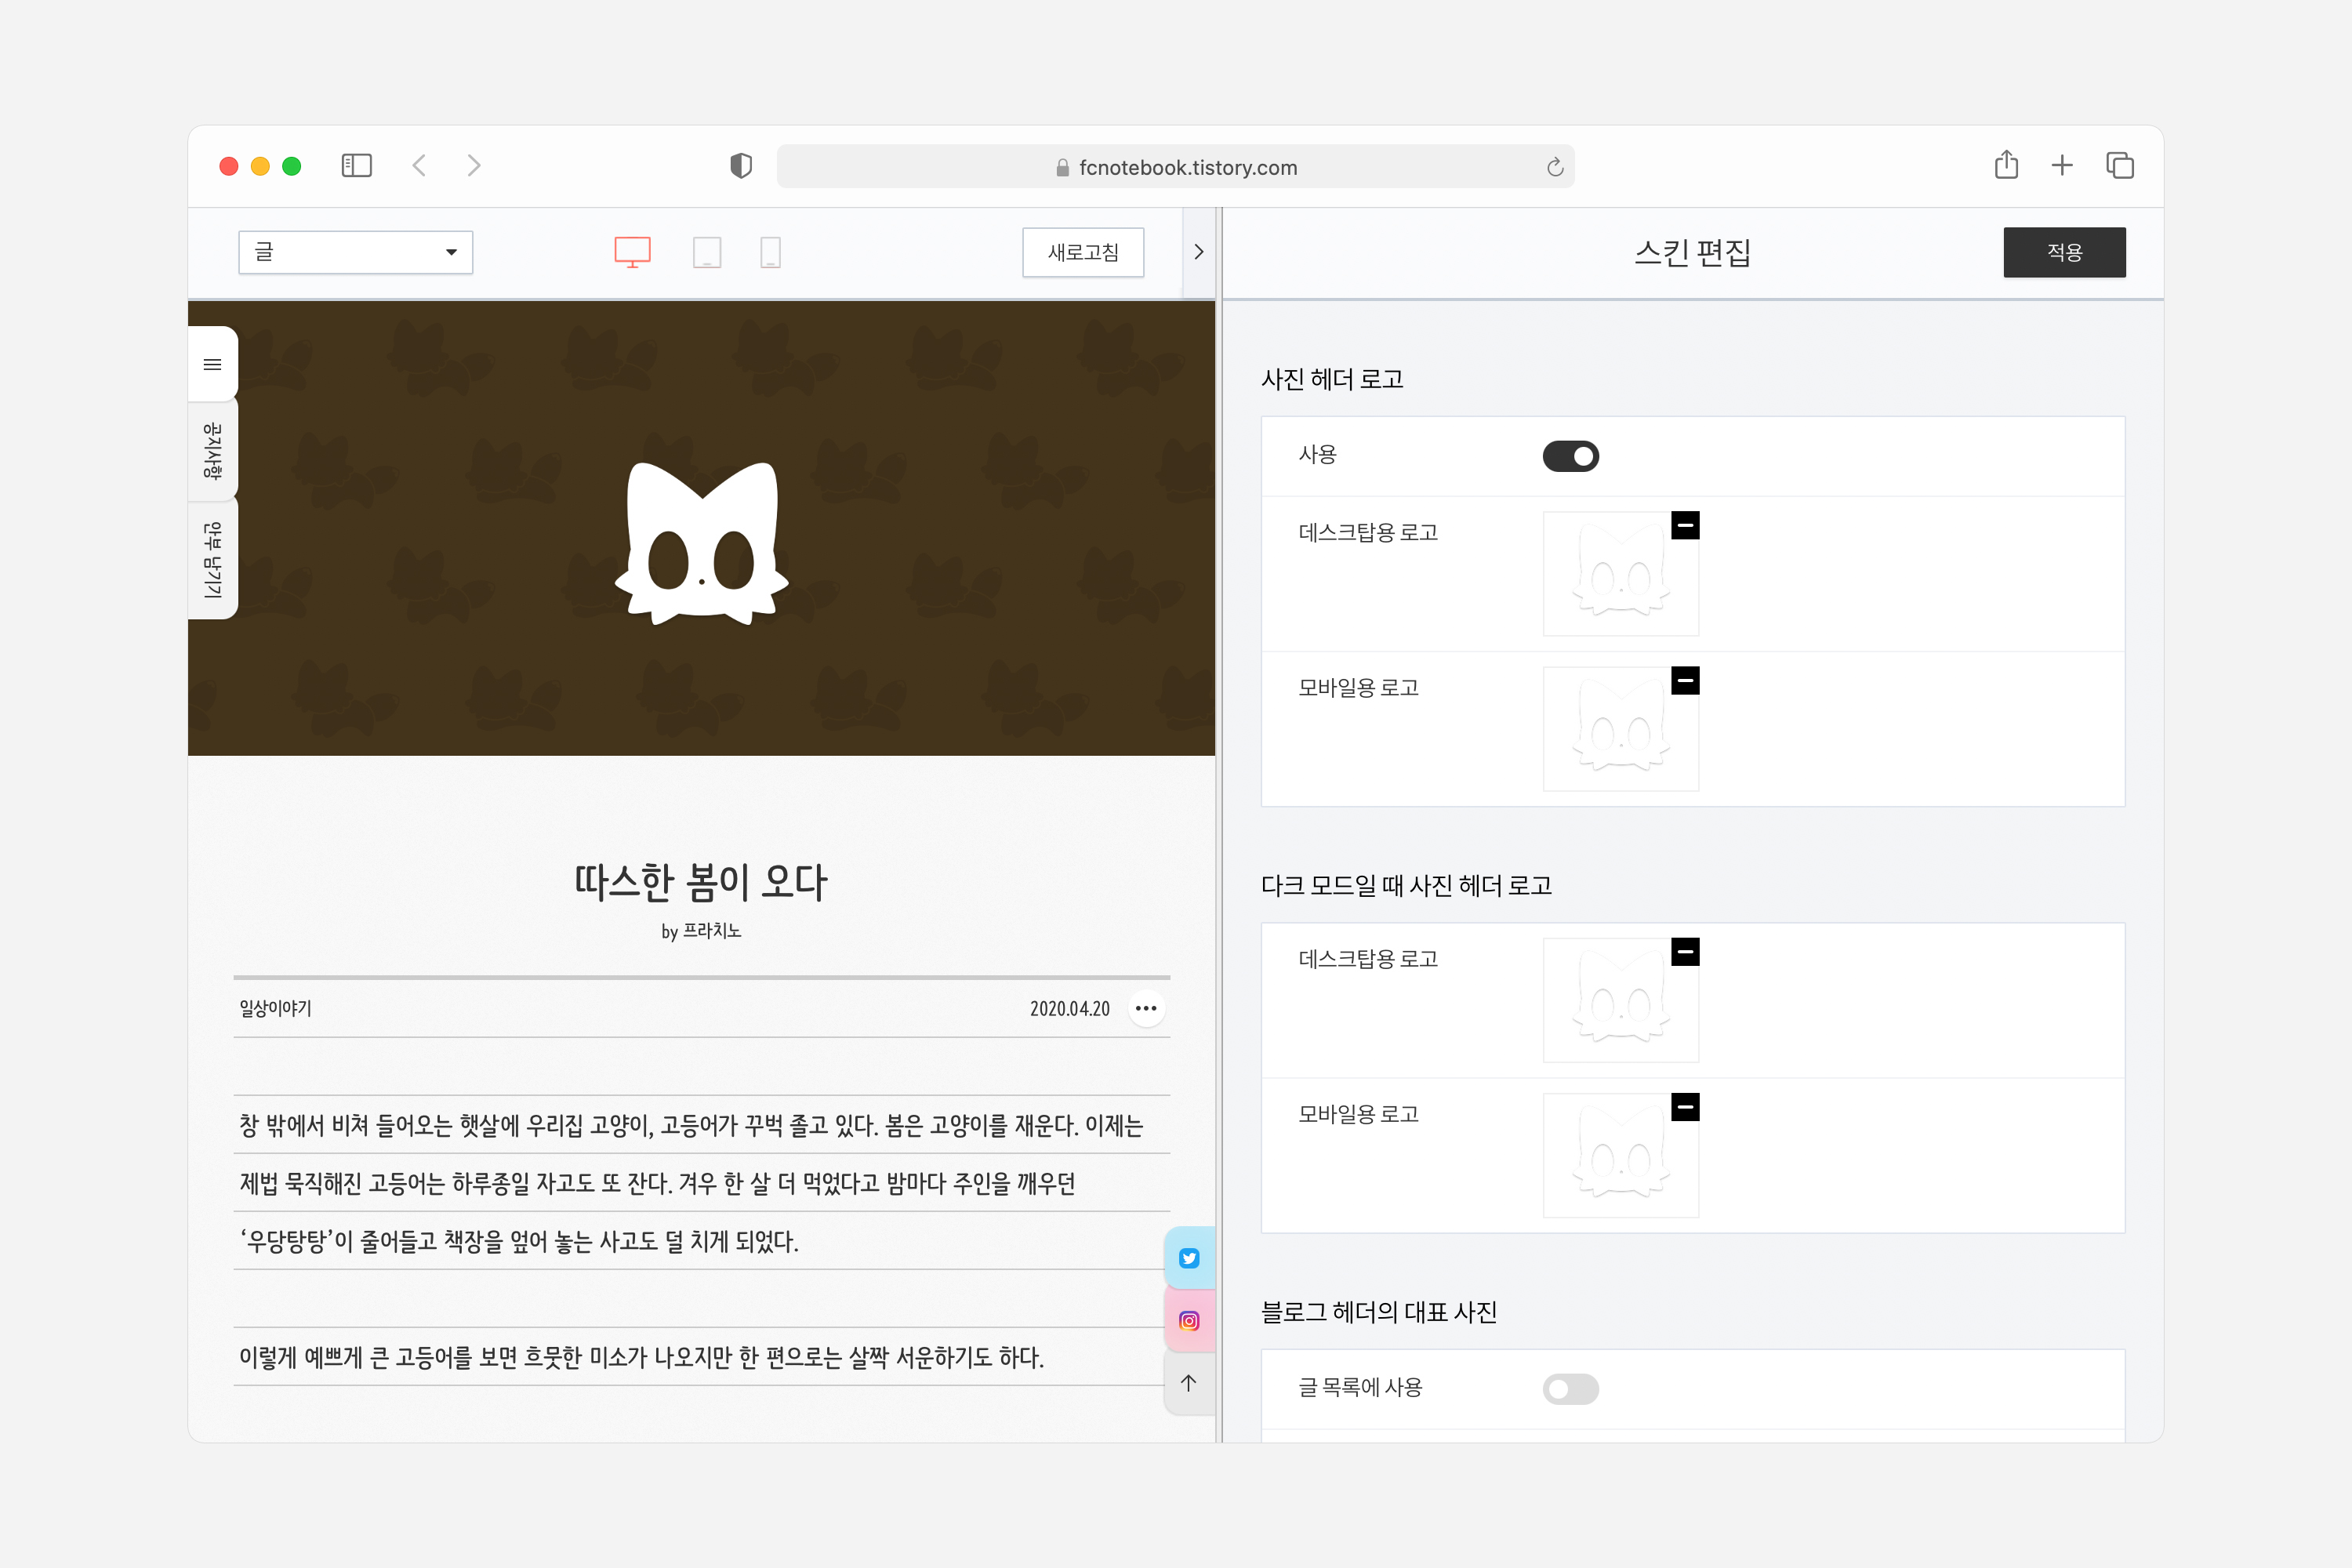Enable the 글 목록에 사용 toggle
Viewport: 2352px width, 1568px height.
(x=1570, y=1388)
